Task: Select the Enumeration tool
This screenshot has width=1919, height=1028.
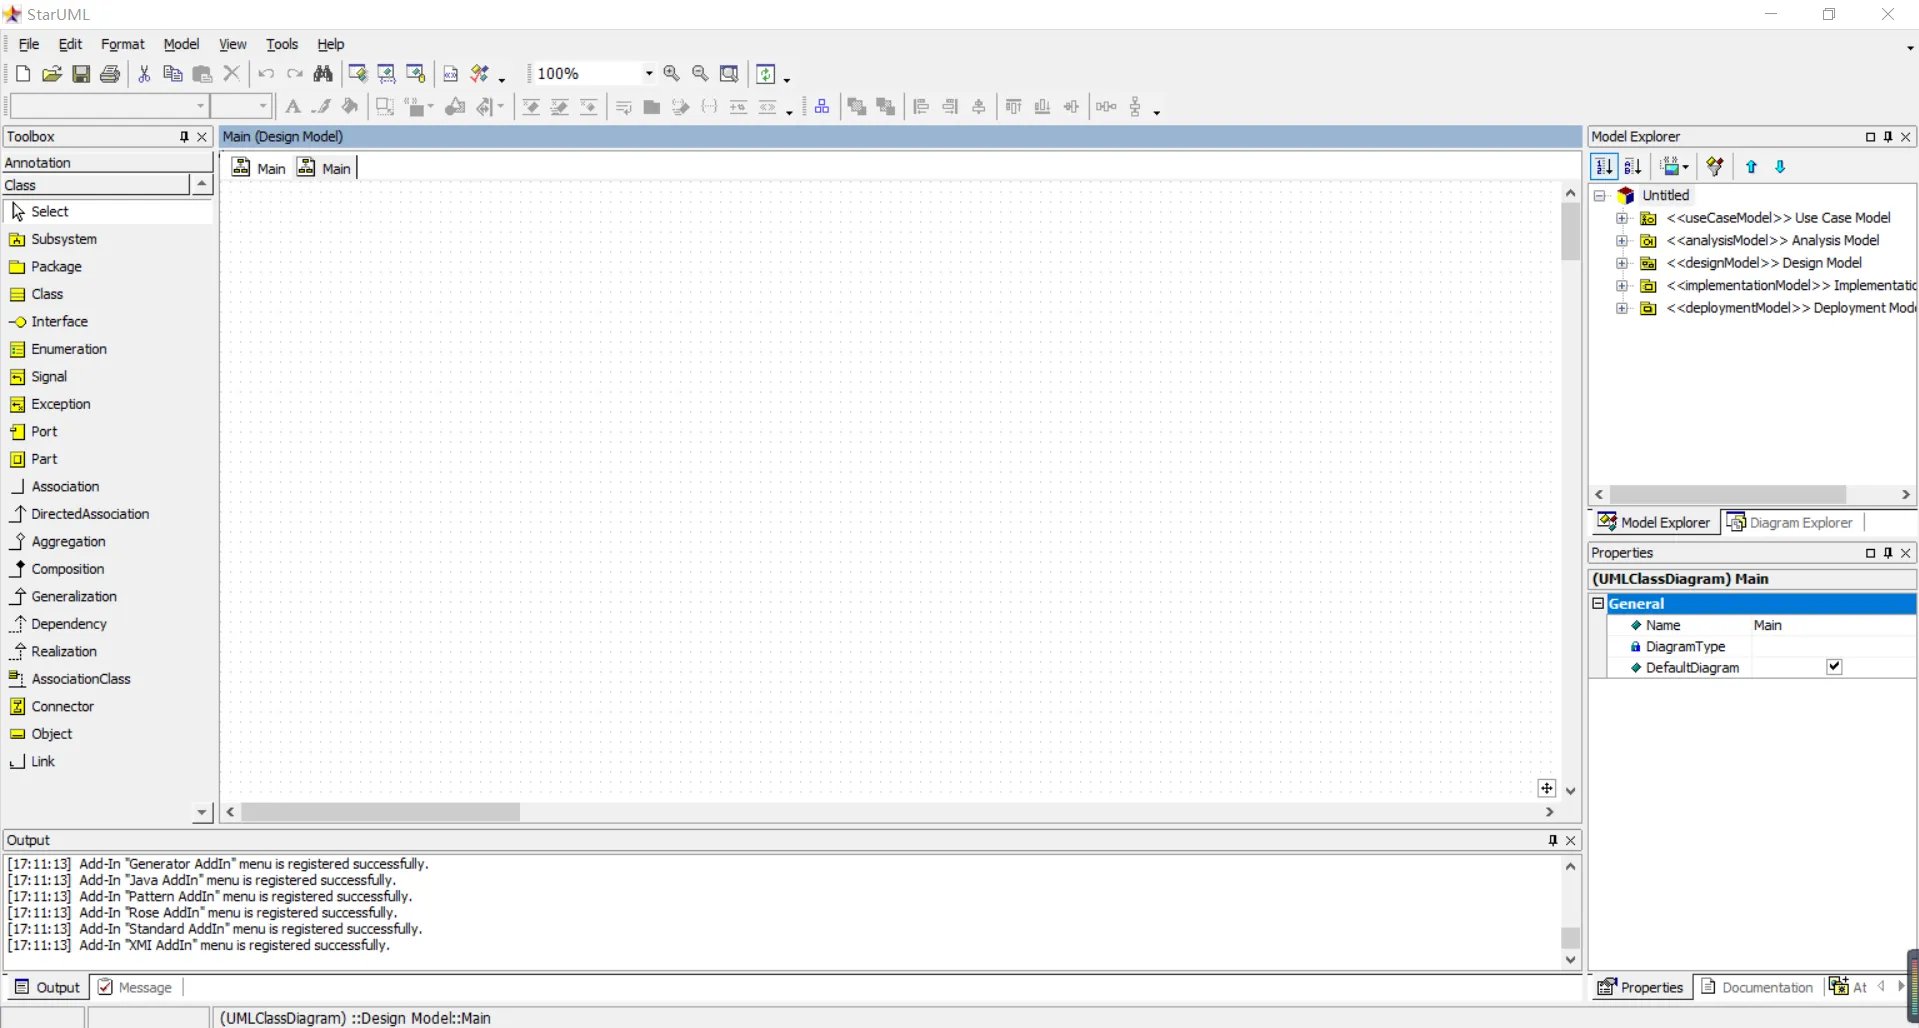Action: click(68, 348)
